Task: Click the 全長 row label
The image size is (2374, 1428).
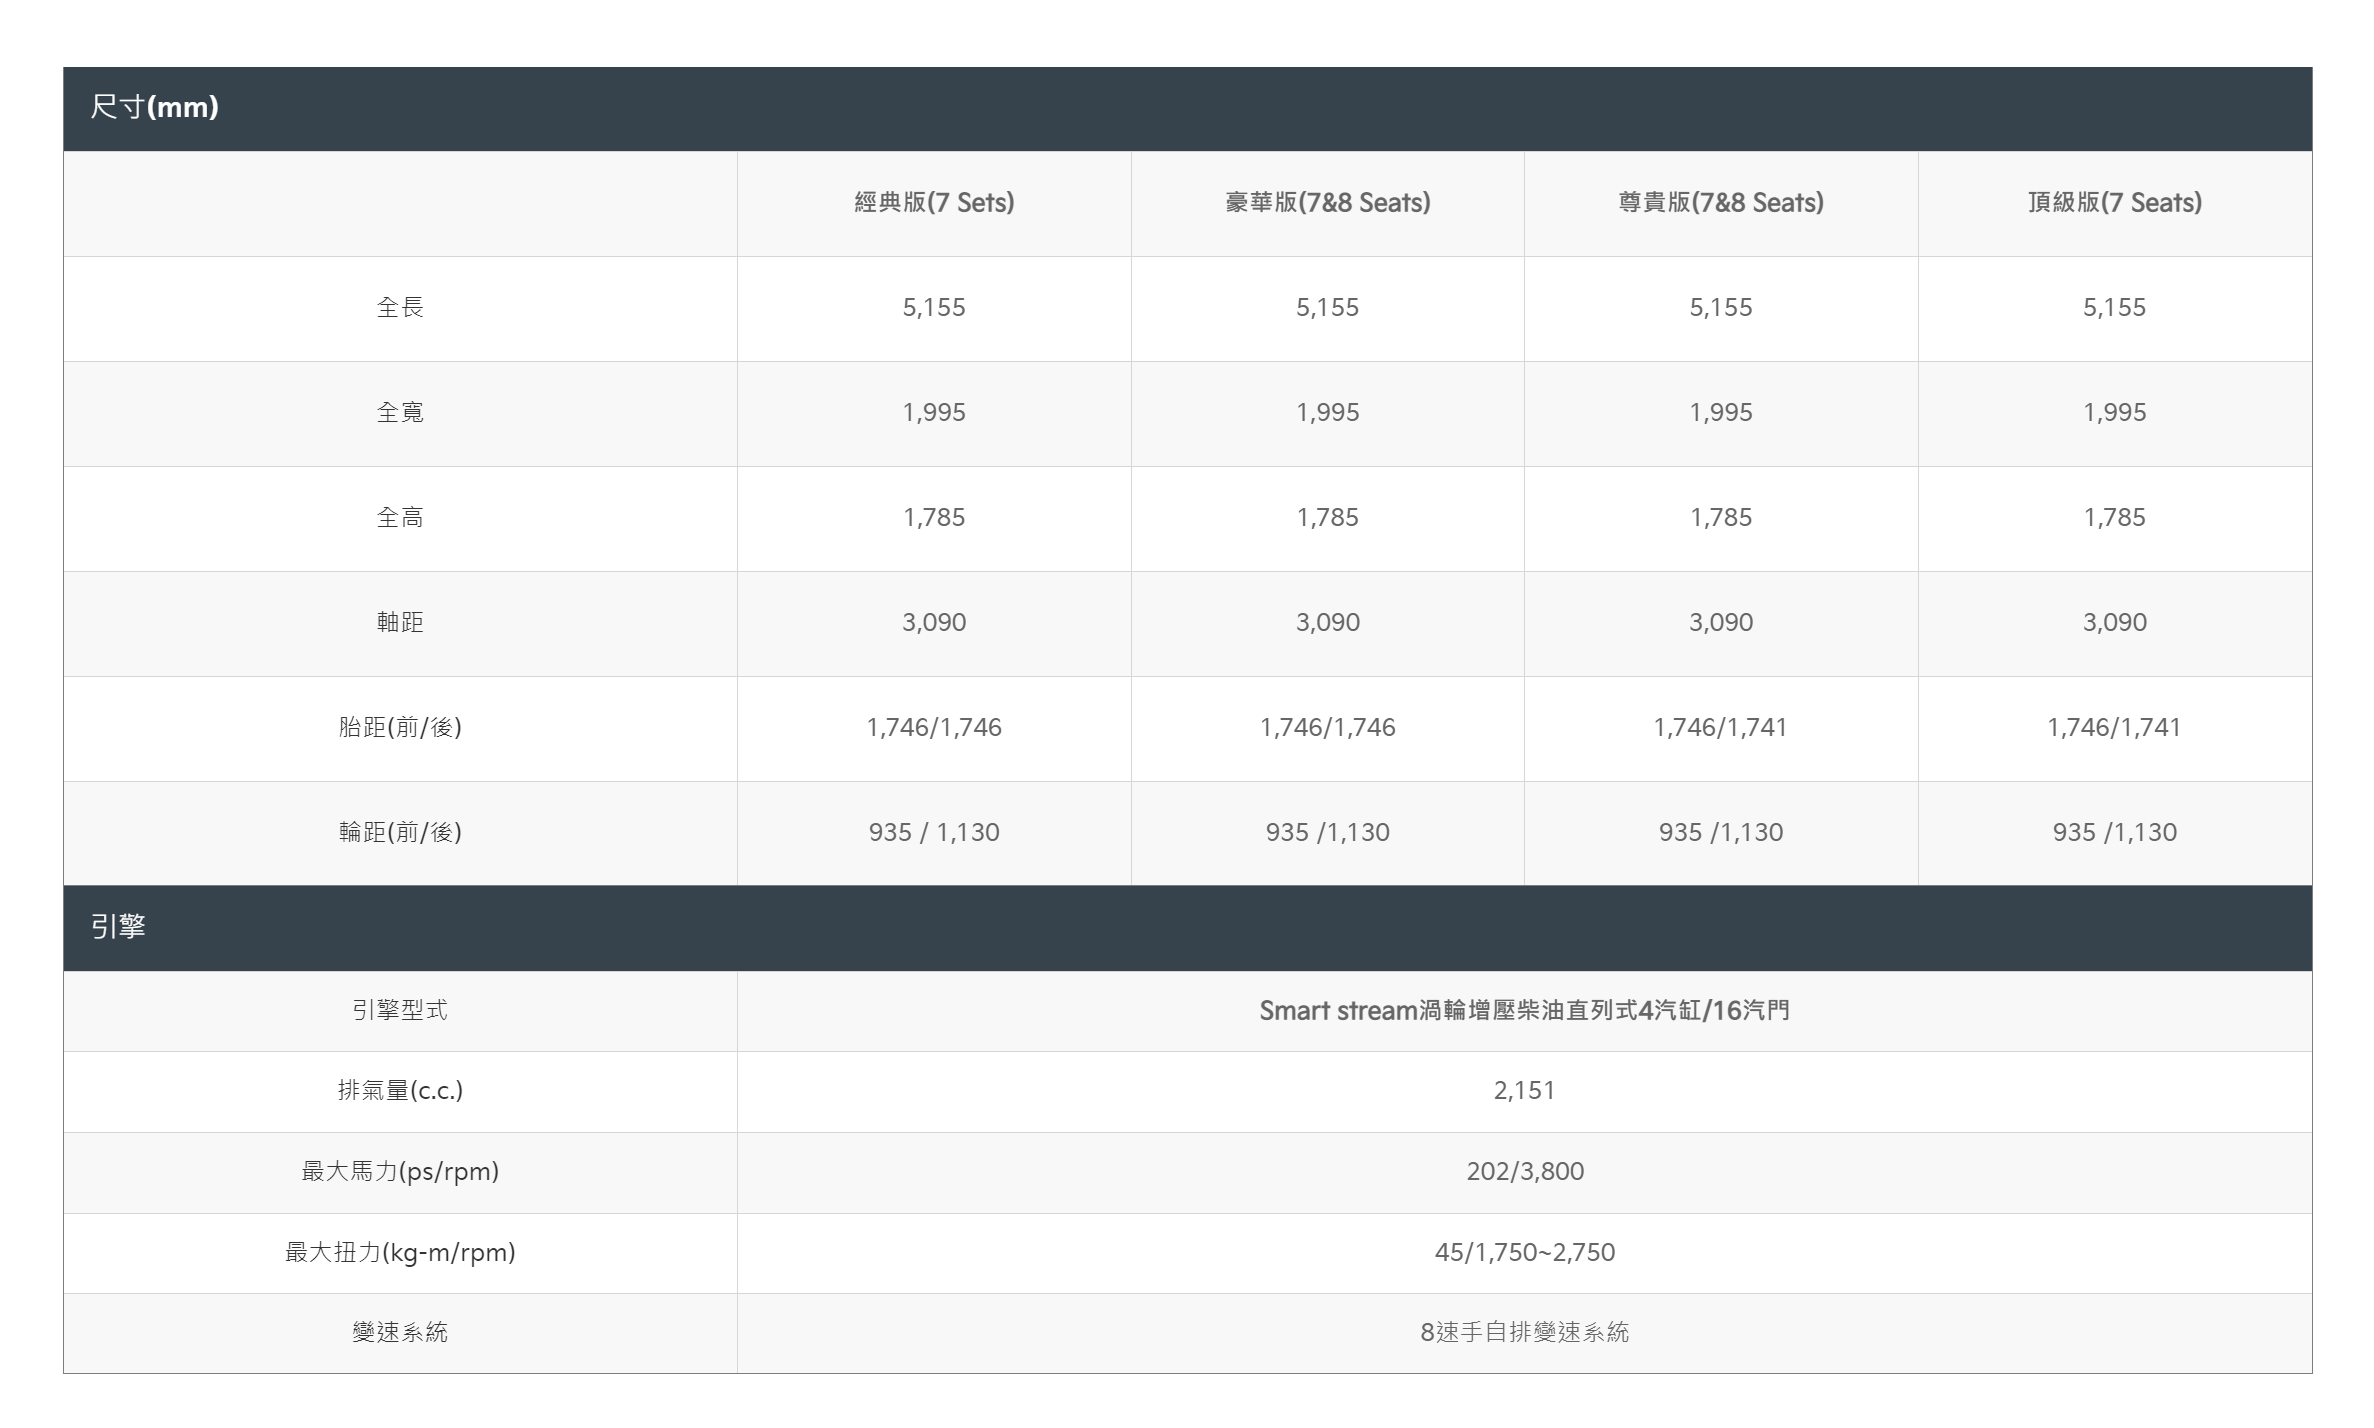Action: point(400,308)
